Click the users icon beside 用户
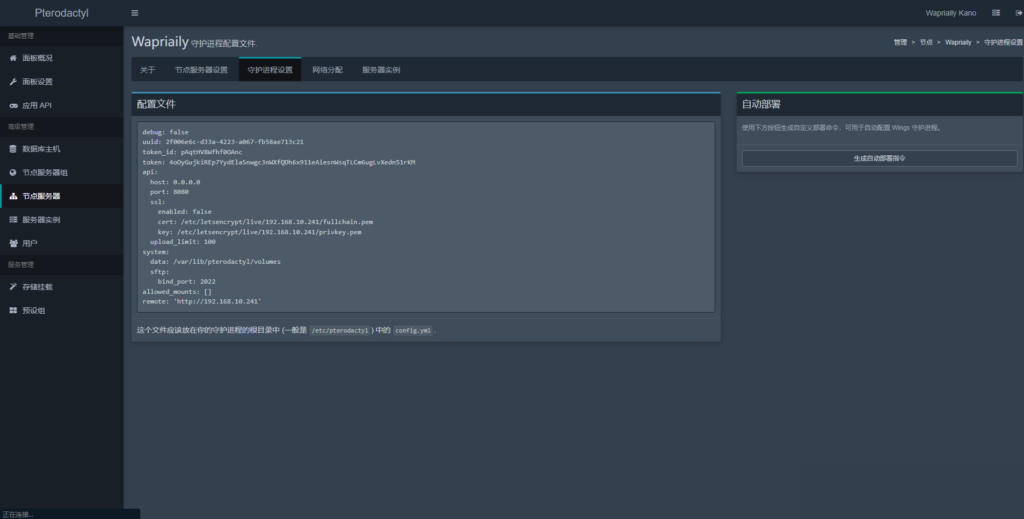The width and height of the screenshot is (1024, 519). 13,243
